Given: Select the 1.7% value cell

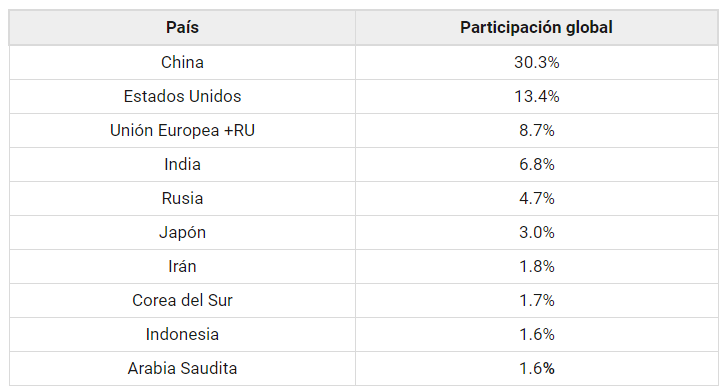Looking at the screenshot, I should click(x=536, y=301).
